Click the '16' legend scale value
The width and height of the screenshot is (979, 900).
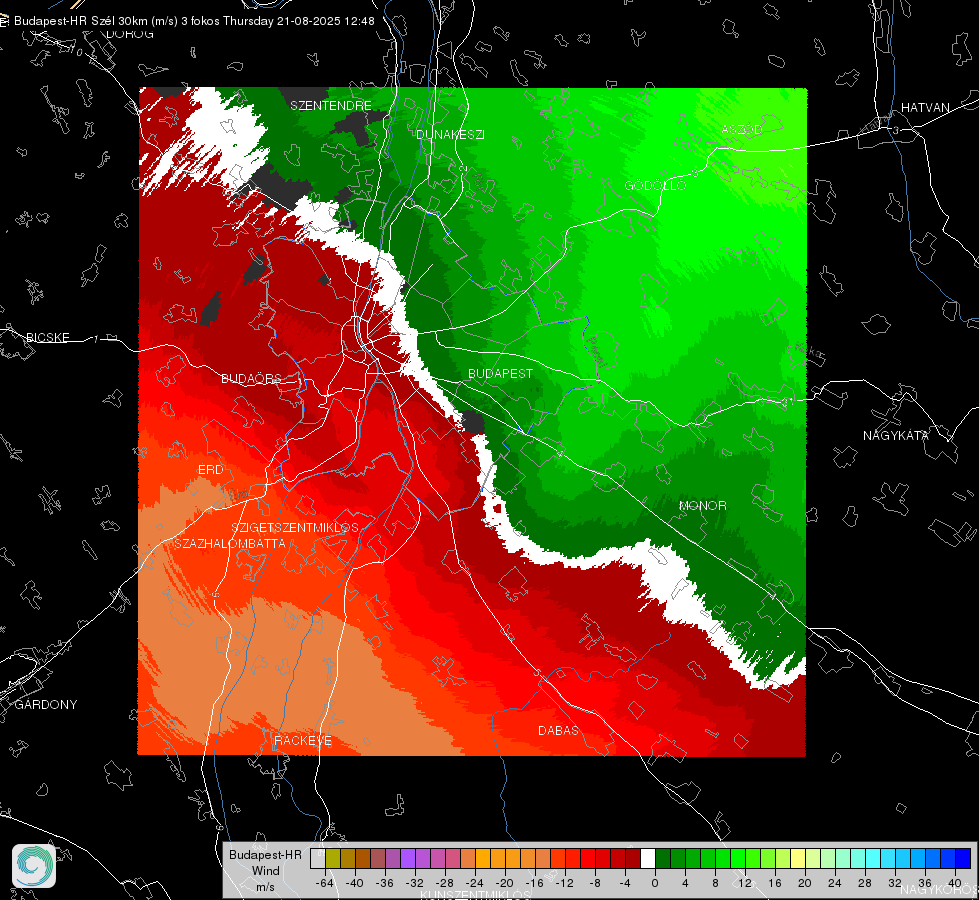point(775,883)
